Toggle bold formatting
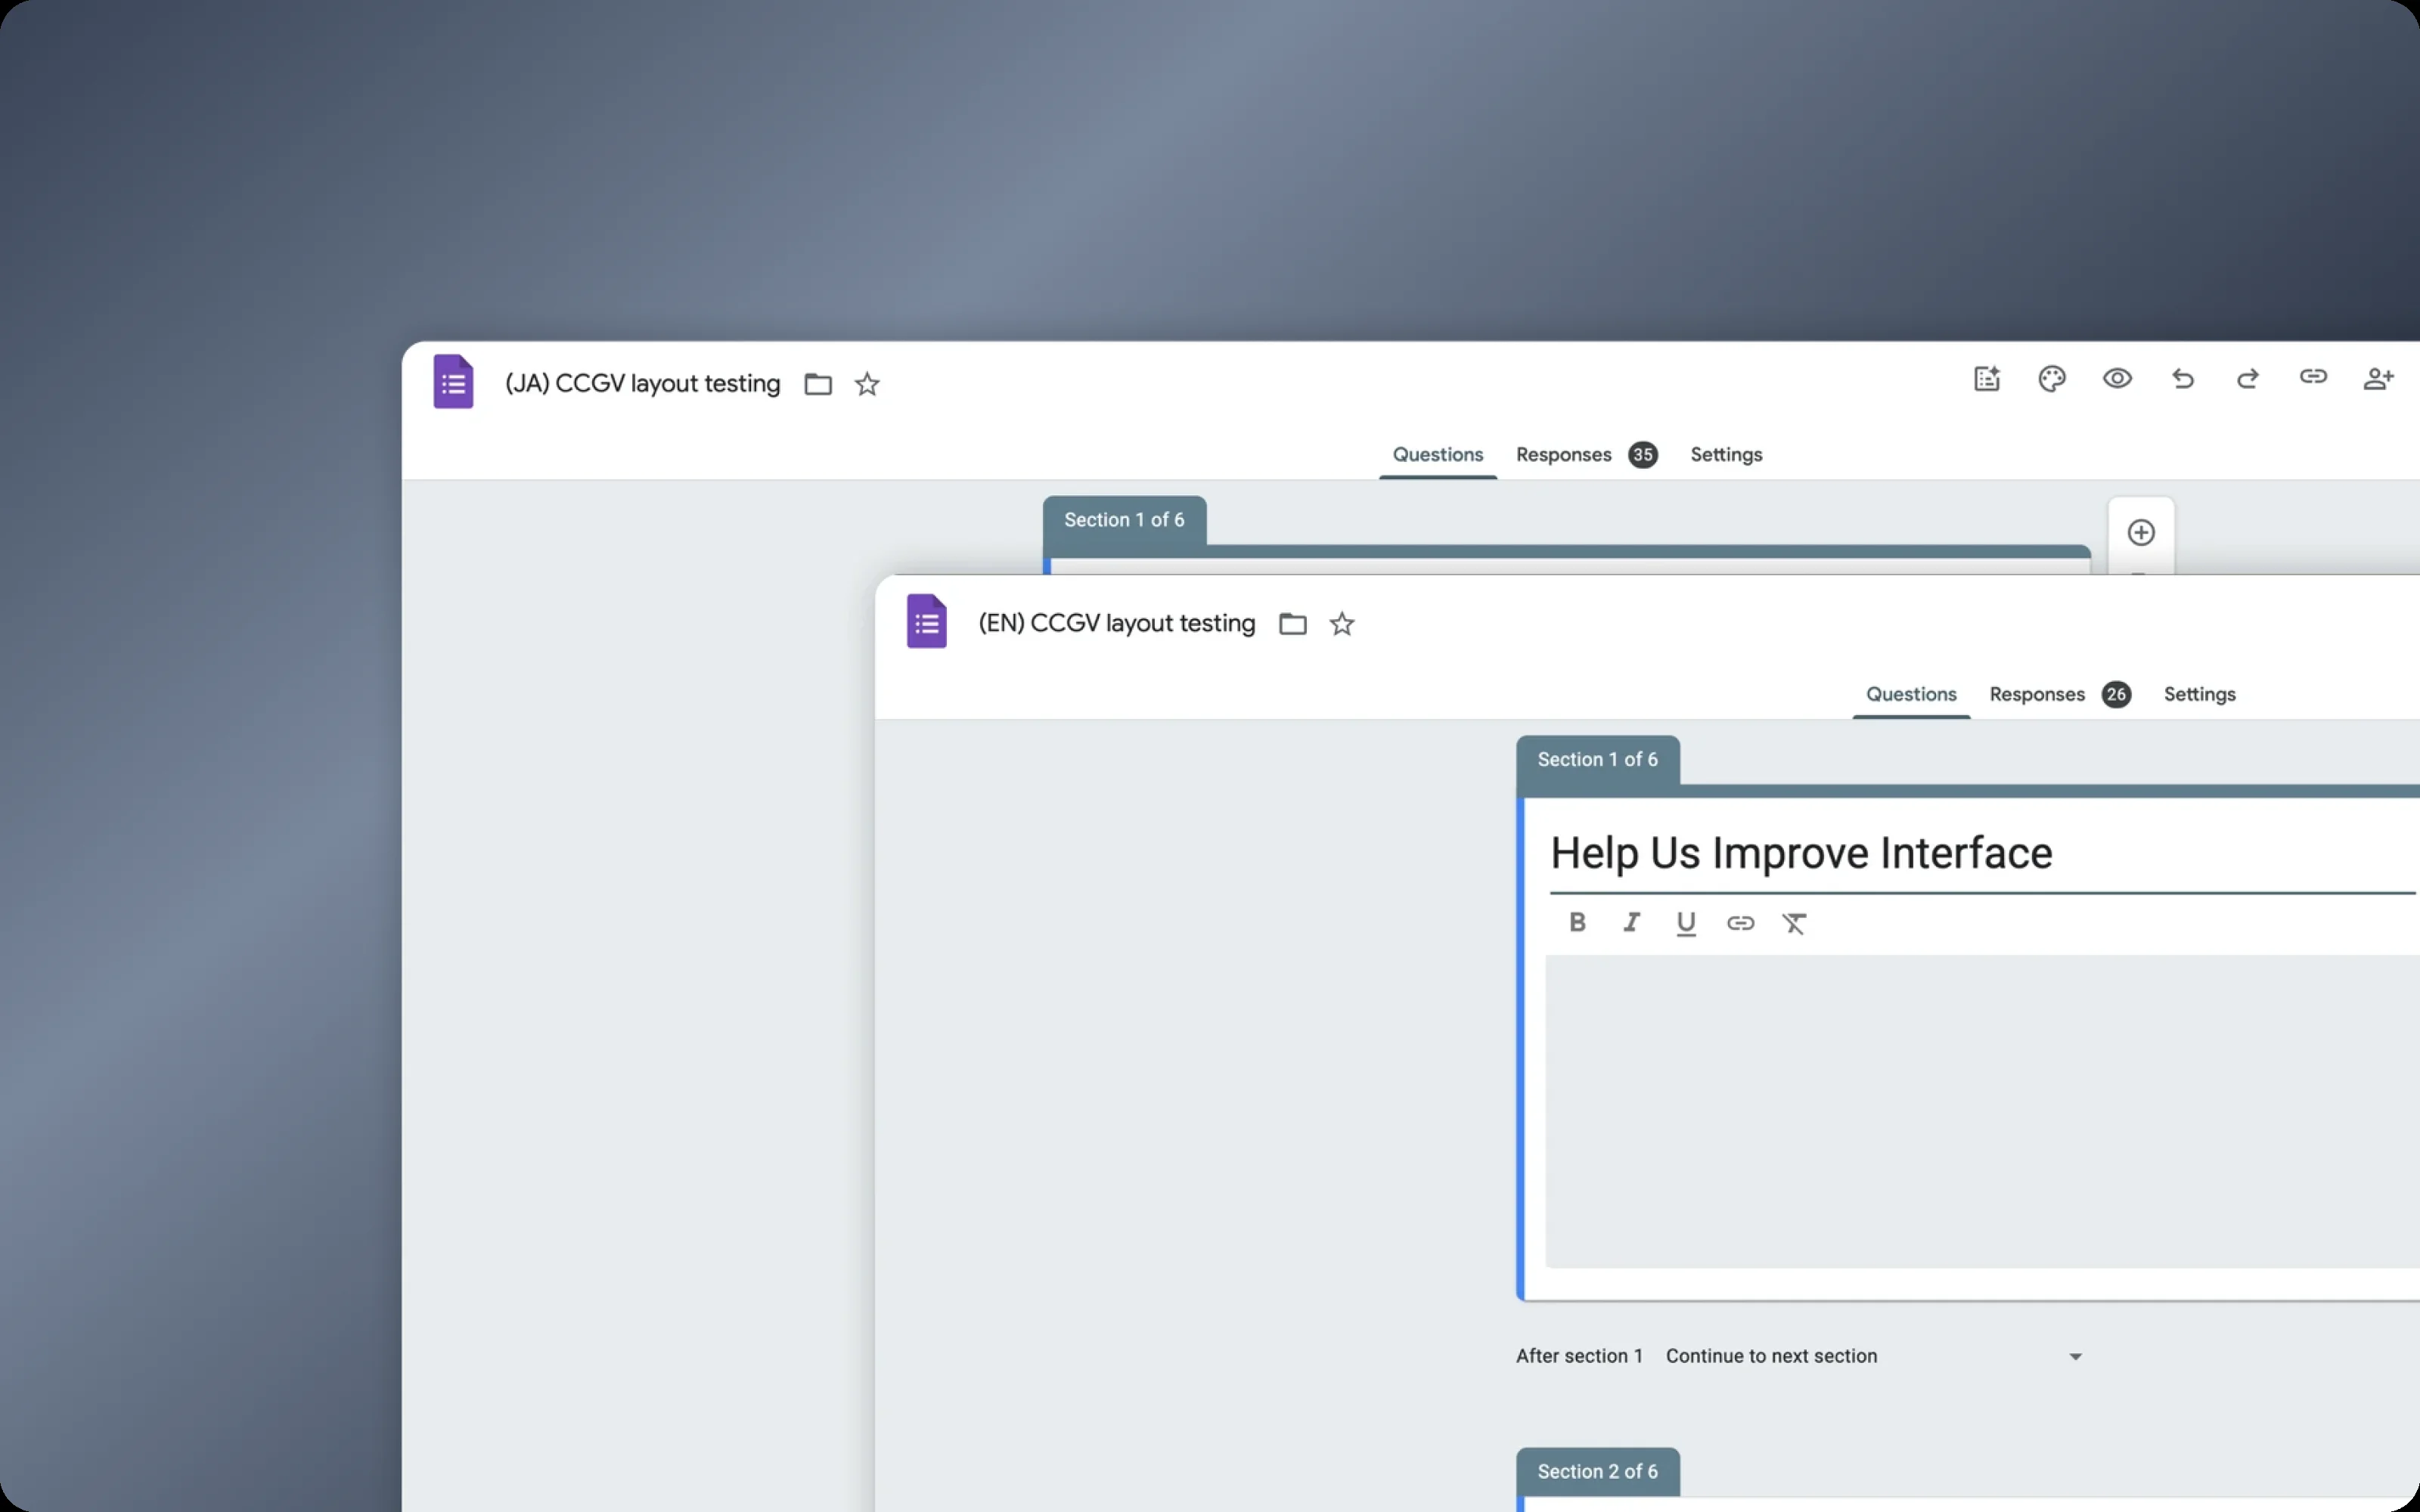The image size is (2420, 1512). click(x=1577, y=923)
